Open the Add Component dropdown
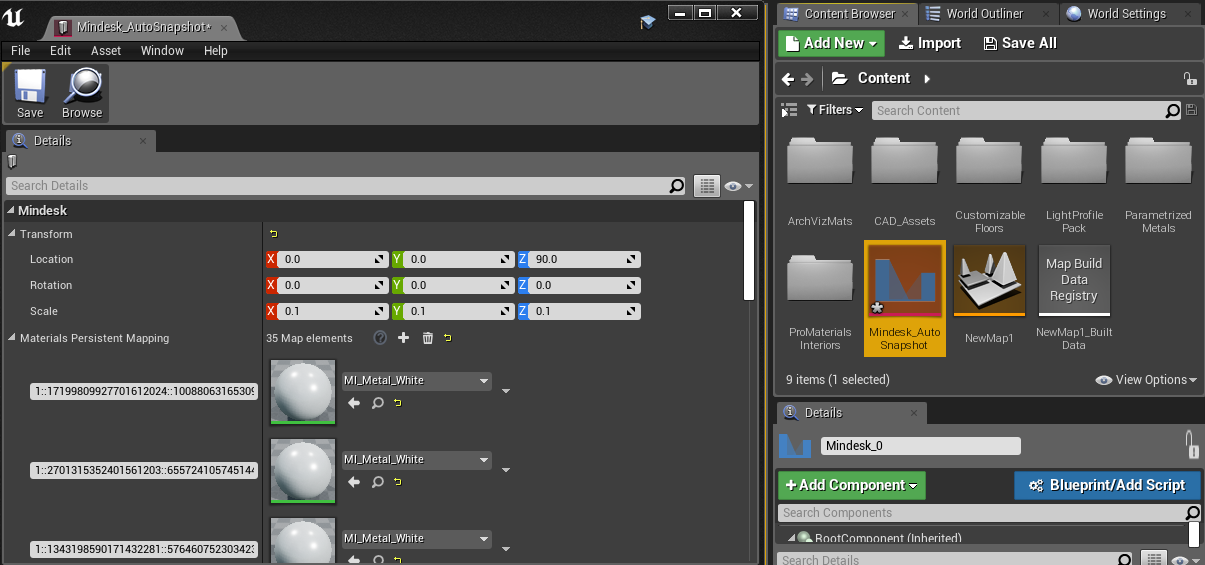 [852, 486]
